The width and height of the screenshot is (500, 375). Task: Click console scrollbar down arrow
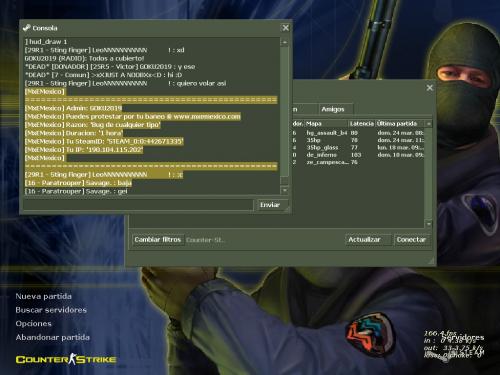(284, 190)
